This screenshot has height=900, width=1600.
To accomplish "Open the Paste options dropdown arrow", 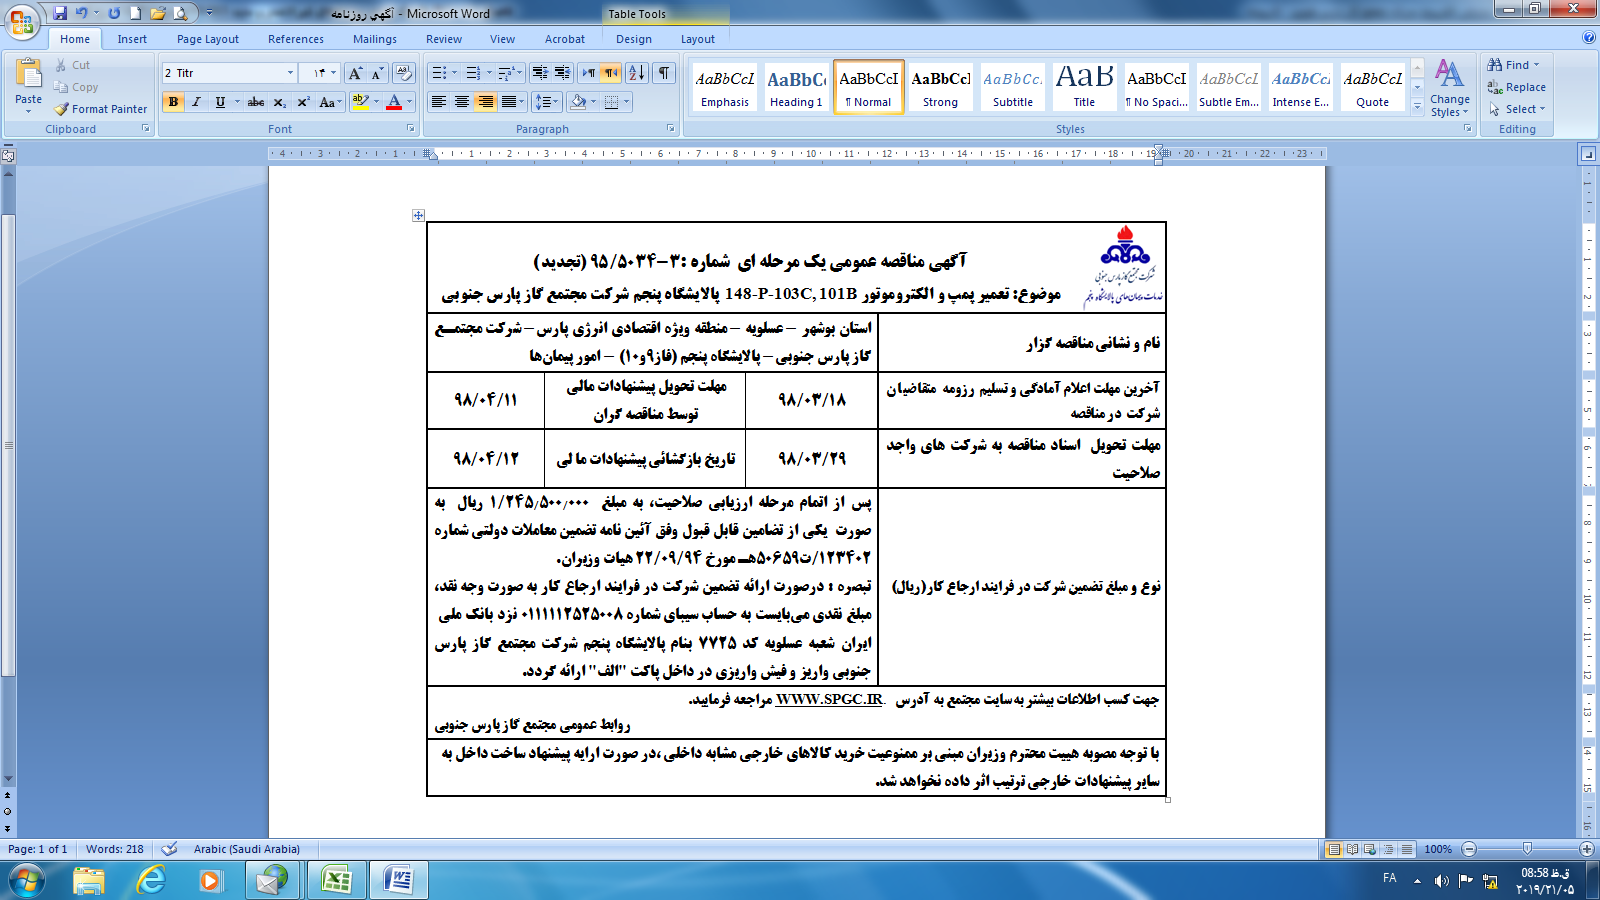I will (29, 111).
